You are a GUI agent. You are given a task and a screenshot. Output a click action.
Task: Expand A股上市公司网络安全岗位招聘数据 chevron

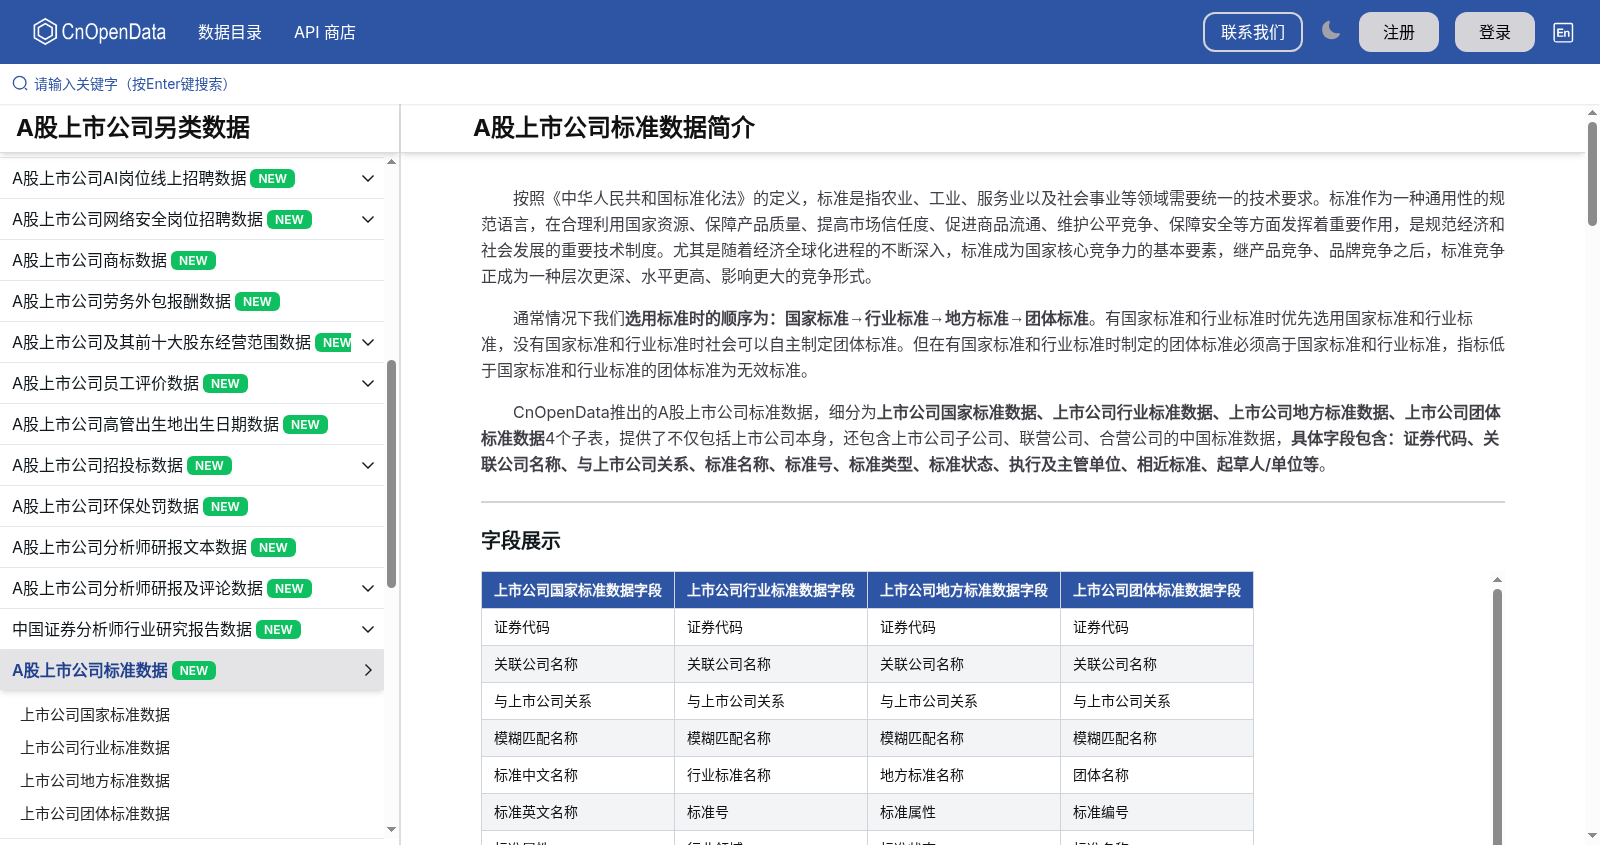[368, 219]
